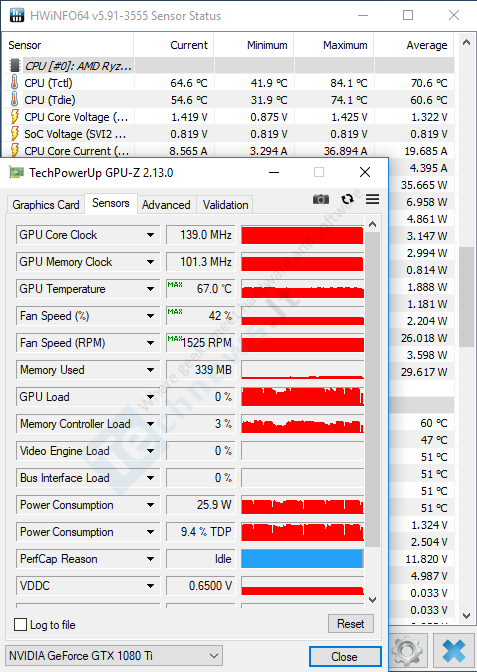Click the GPU-Z sensors scrollbar thumb
This screenshot has width=477, height=672.
click(372, 389)
